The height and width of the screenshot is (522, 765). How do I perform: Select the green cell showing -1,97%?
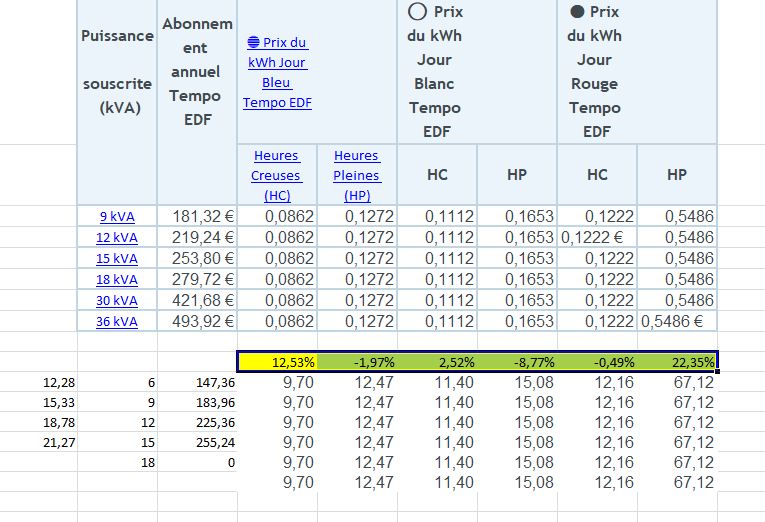point(357,362)
